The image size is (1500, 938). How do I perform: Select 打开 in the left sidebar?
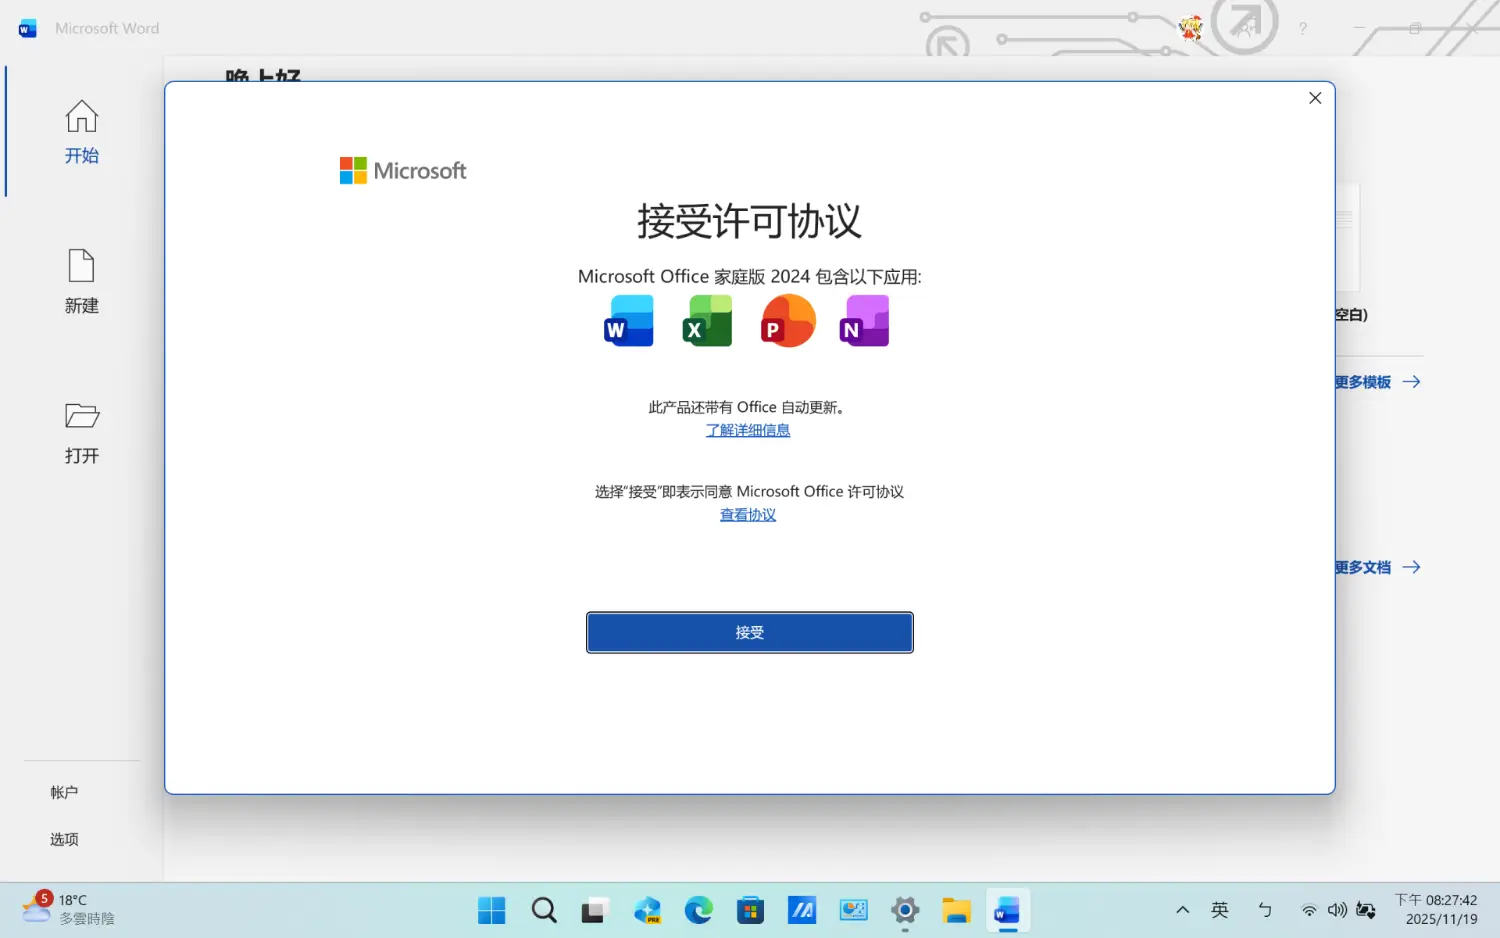(x=82, y=432)
